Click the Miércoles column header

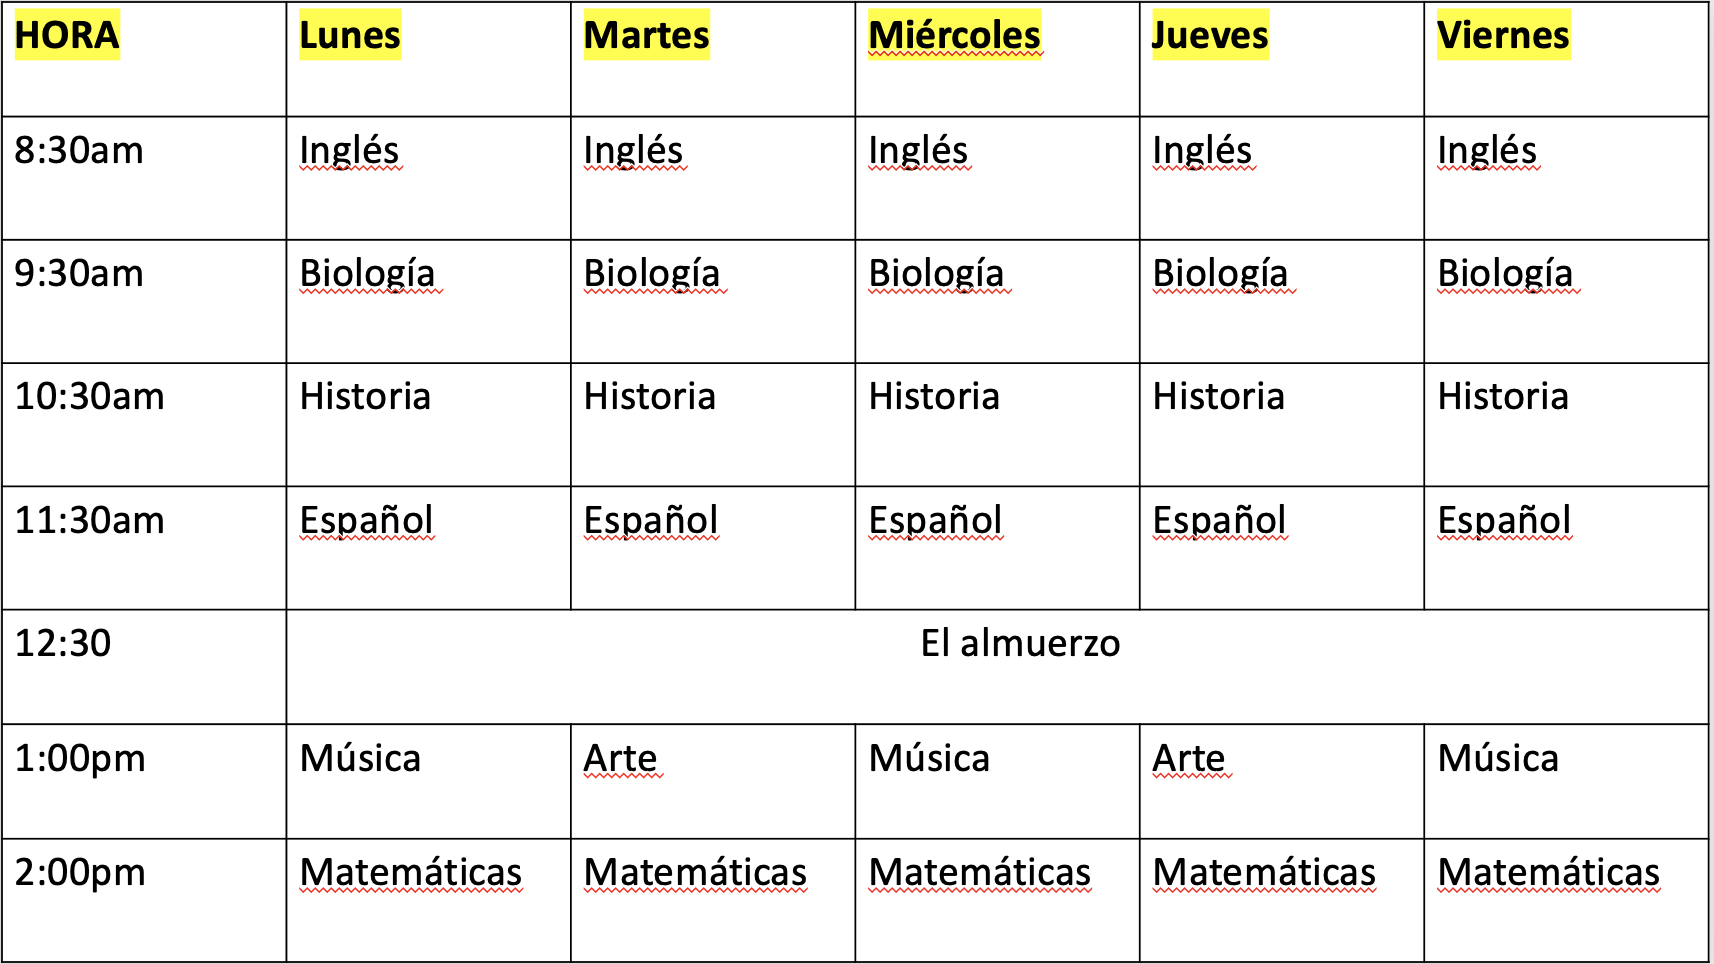(954, 36)
